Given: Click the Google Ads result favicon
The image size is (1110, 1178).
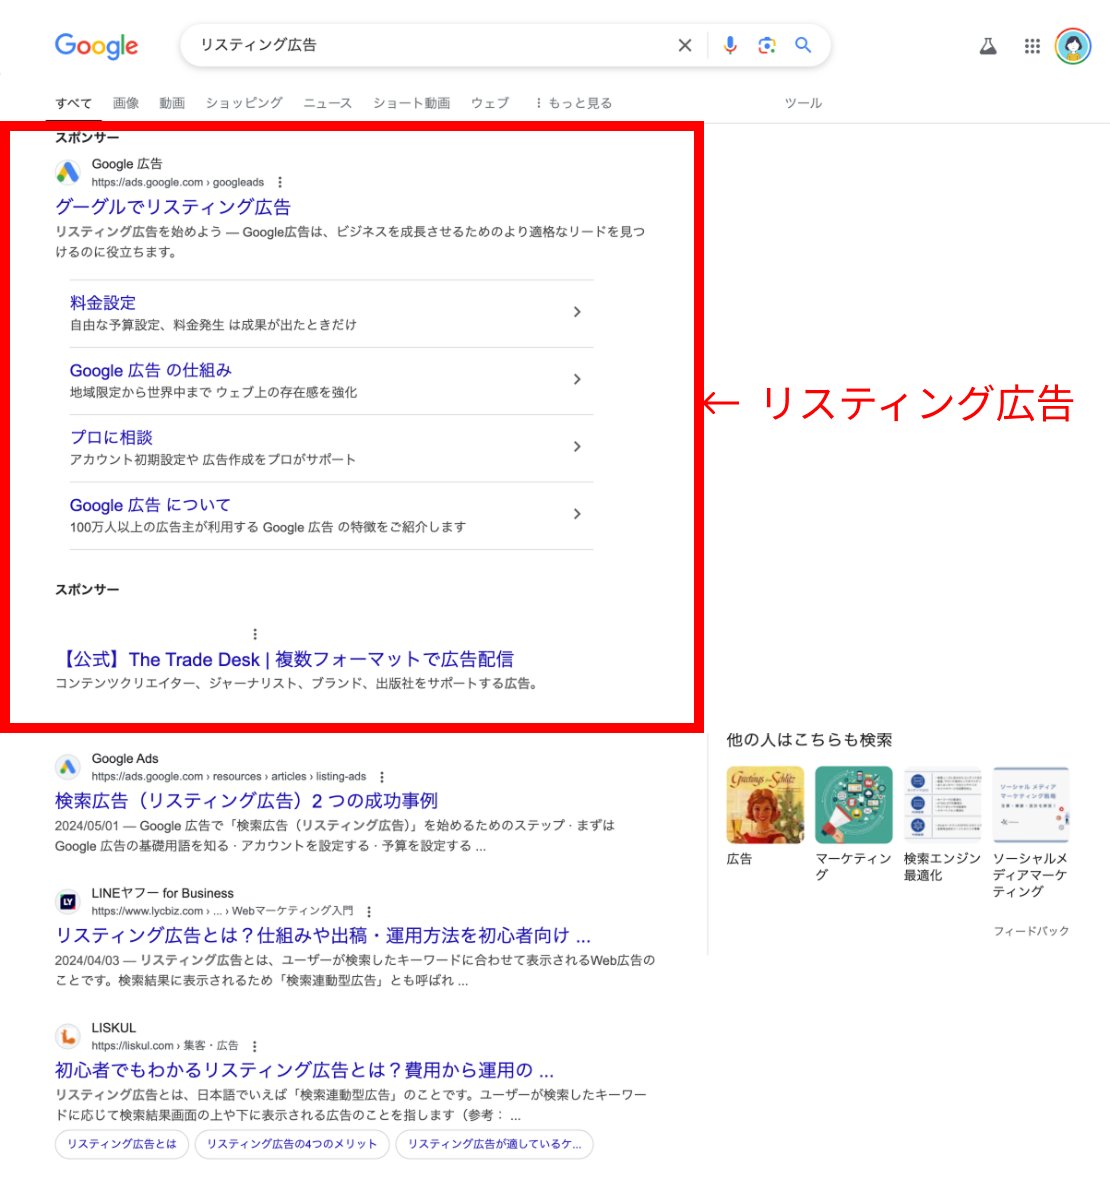Looking at the screenshot, I should tap(68, 766).
